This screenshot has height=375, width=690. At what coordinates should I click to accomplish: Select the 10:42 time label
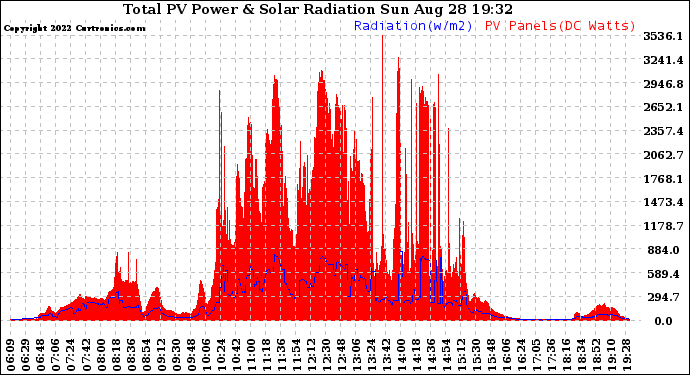[x=236, y=355]
